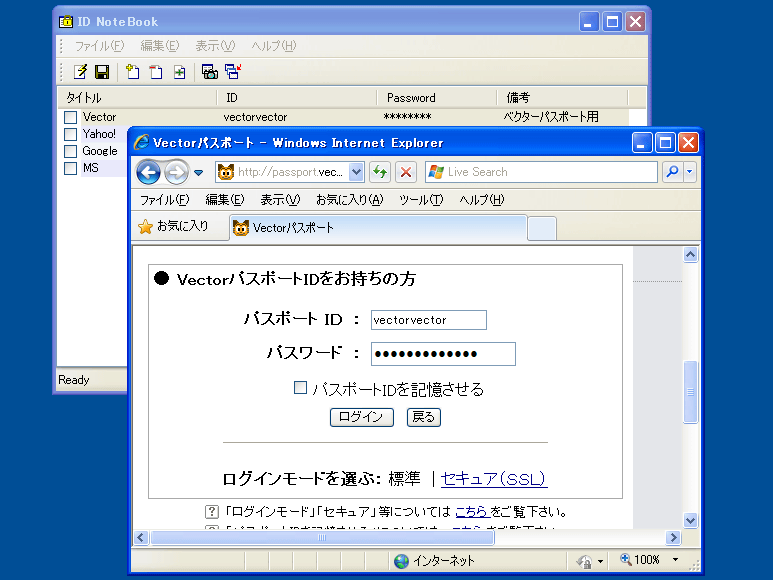Click the camera window capture icon

coord(210,72)
